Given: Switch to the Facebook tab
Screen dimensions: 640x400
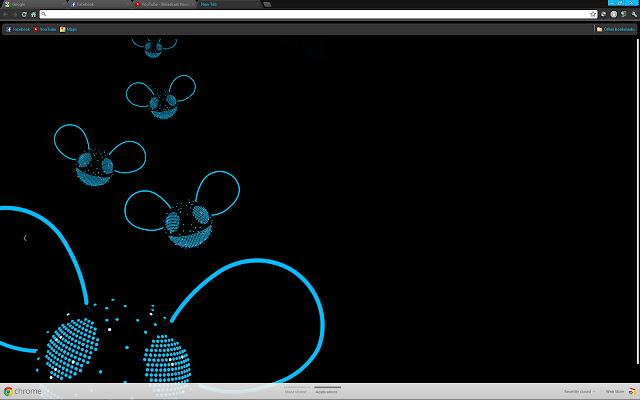Looking at the screenshot, I should pos(98,4).
